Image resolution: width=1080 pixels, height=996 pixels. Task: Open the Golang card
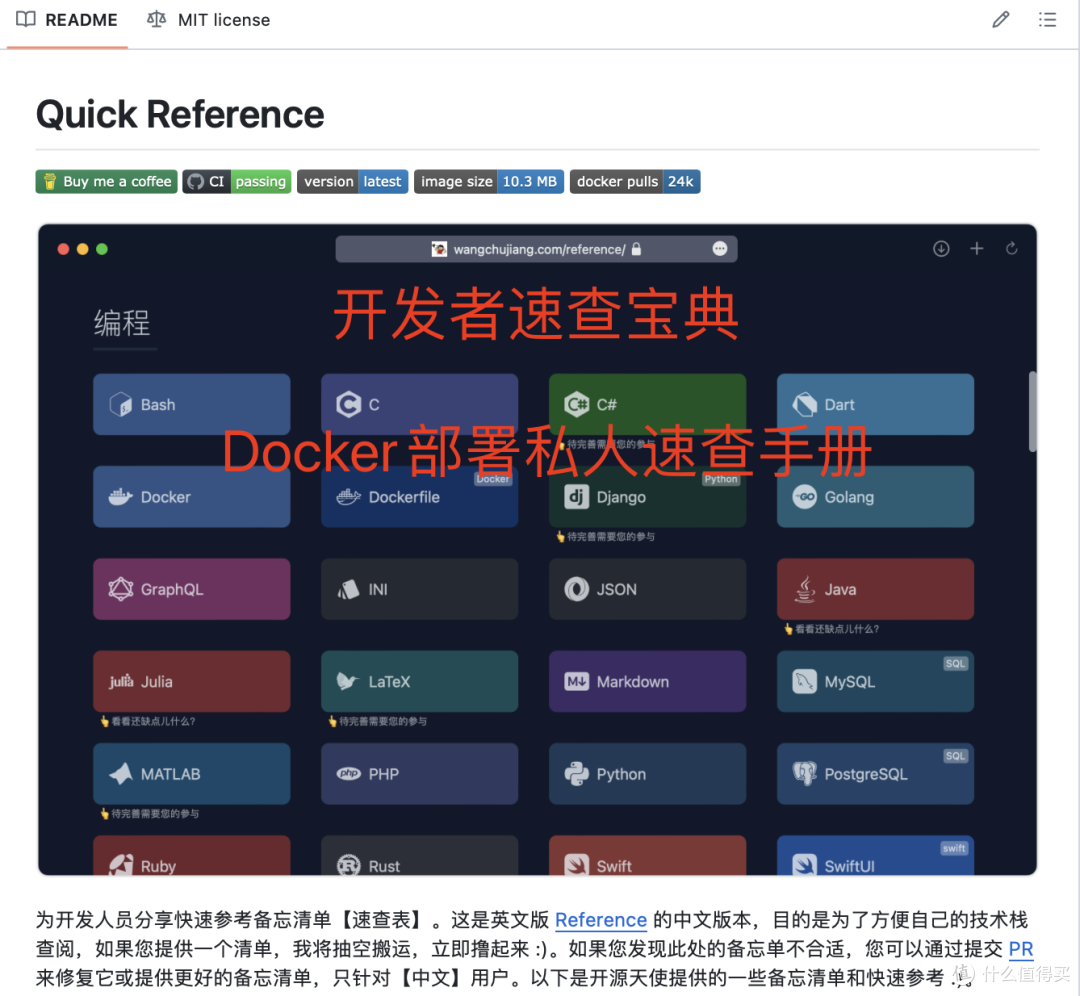[875, 497]
